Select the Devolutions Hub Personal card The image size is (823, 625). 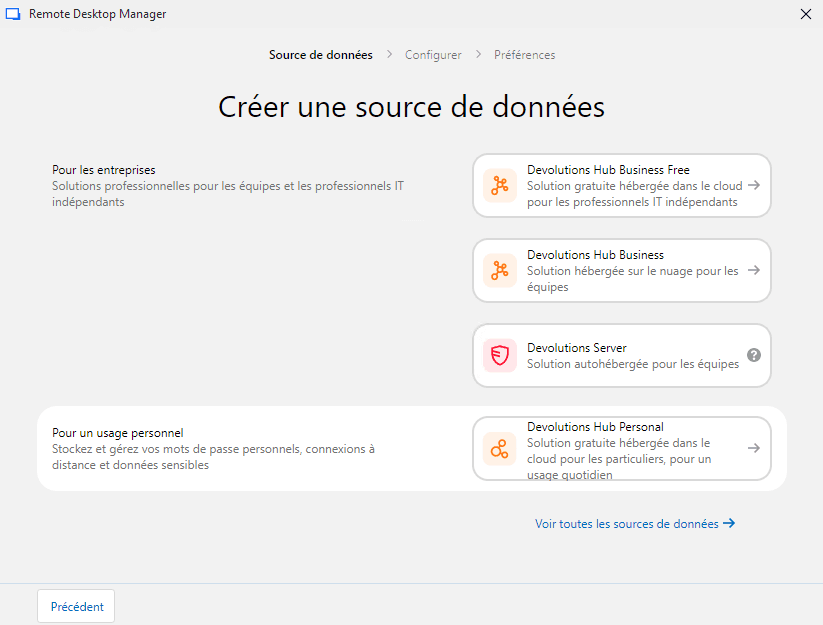pyautogui.click(x=621, y=448)
